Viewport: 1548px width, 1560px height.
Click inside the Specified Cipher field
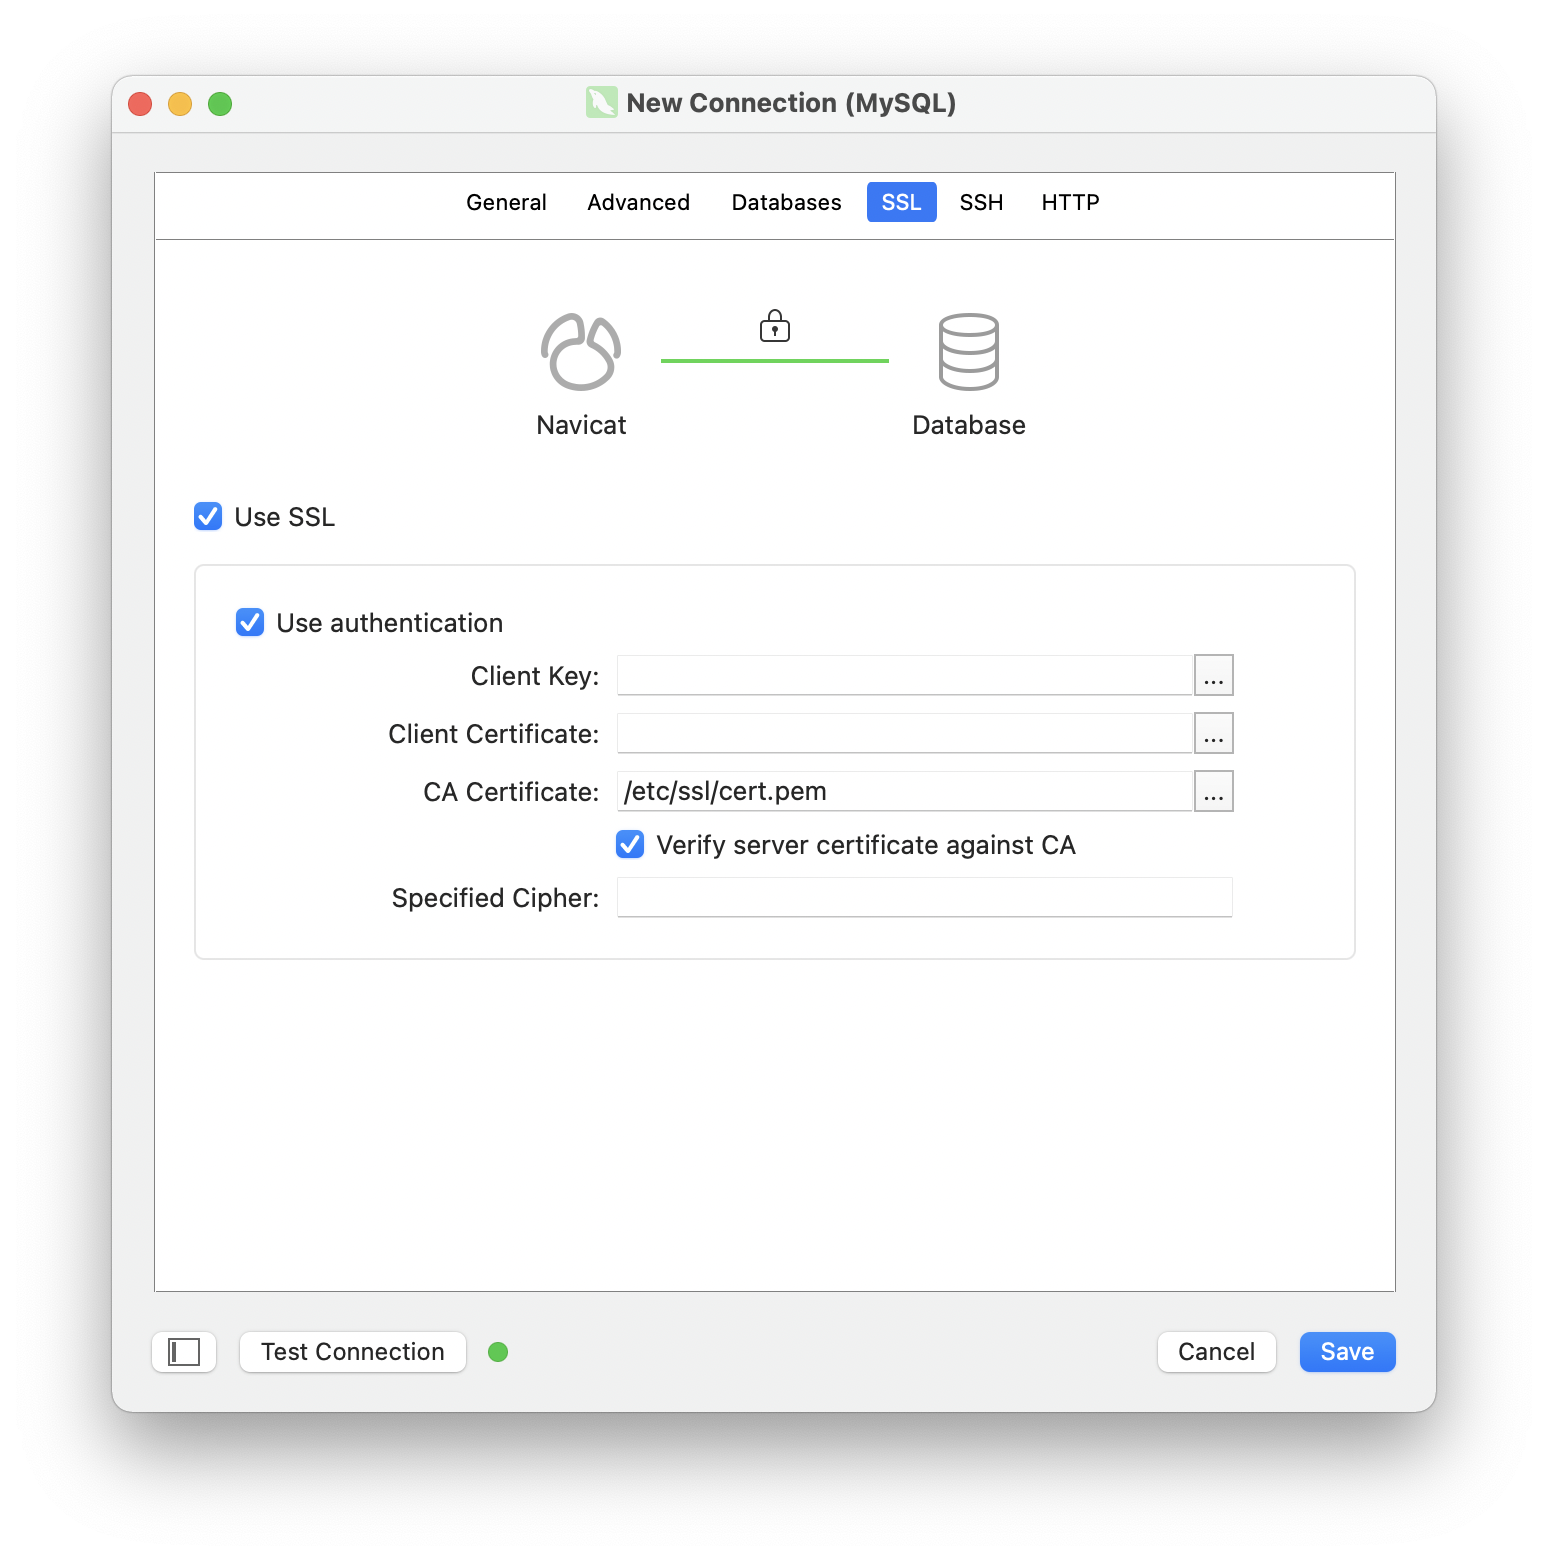click(923, 897)
